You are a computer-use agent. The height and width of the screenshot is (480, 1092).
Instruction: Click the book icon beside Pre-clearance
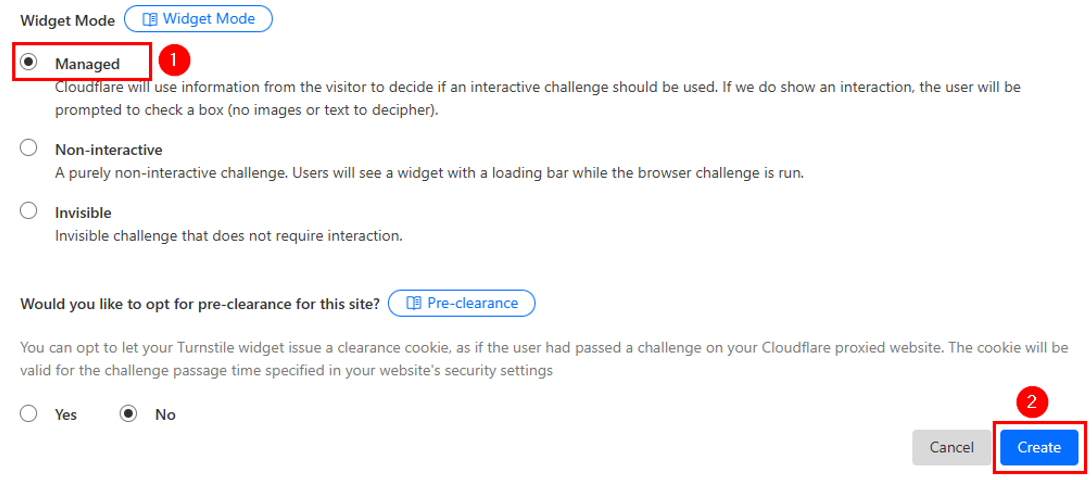click(414, 303)
